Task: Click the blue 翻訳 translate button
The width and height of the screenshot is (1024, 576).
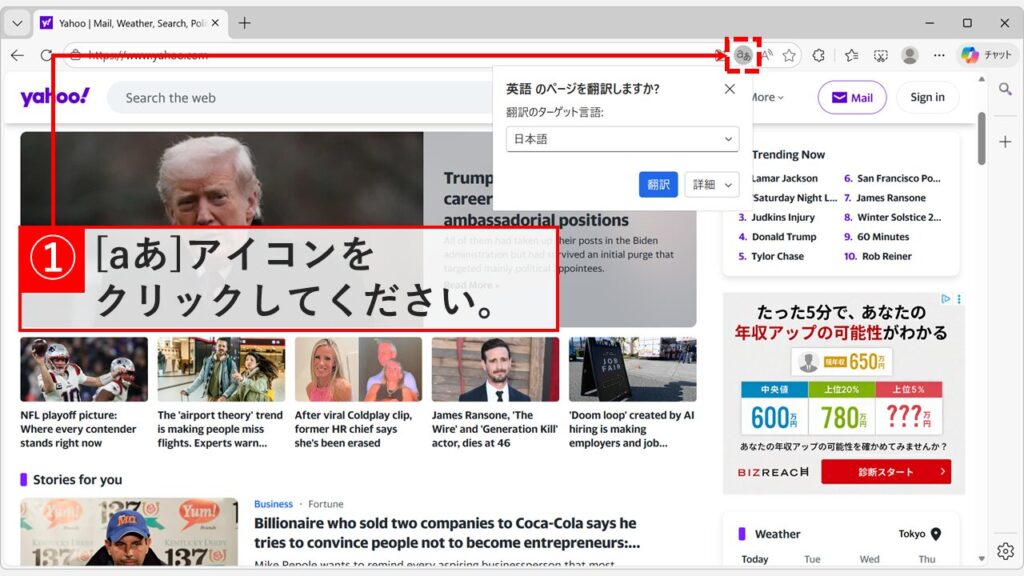Action: [x=658, y=184]
